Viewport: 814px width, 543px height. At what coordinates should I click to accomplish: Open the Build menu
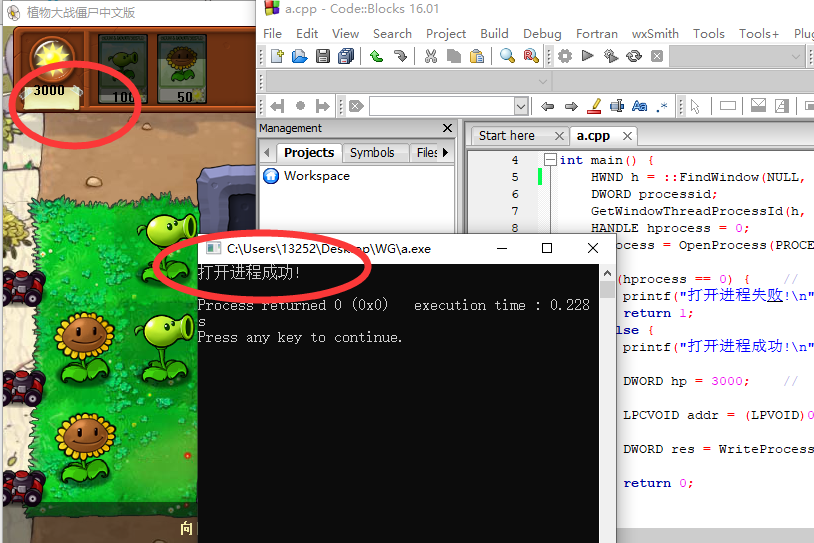point(494,34)
